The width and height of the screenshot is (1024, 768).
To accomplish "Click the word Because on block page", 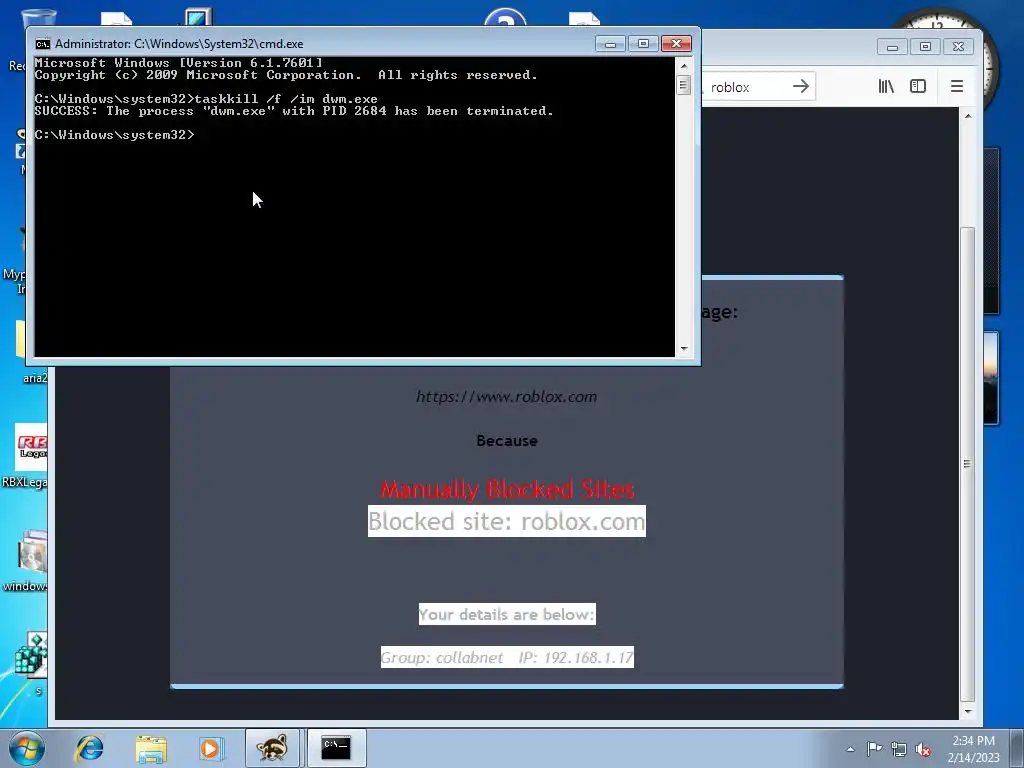I will 507,441.
